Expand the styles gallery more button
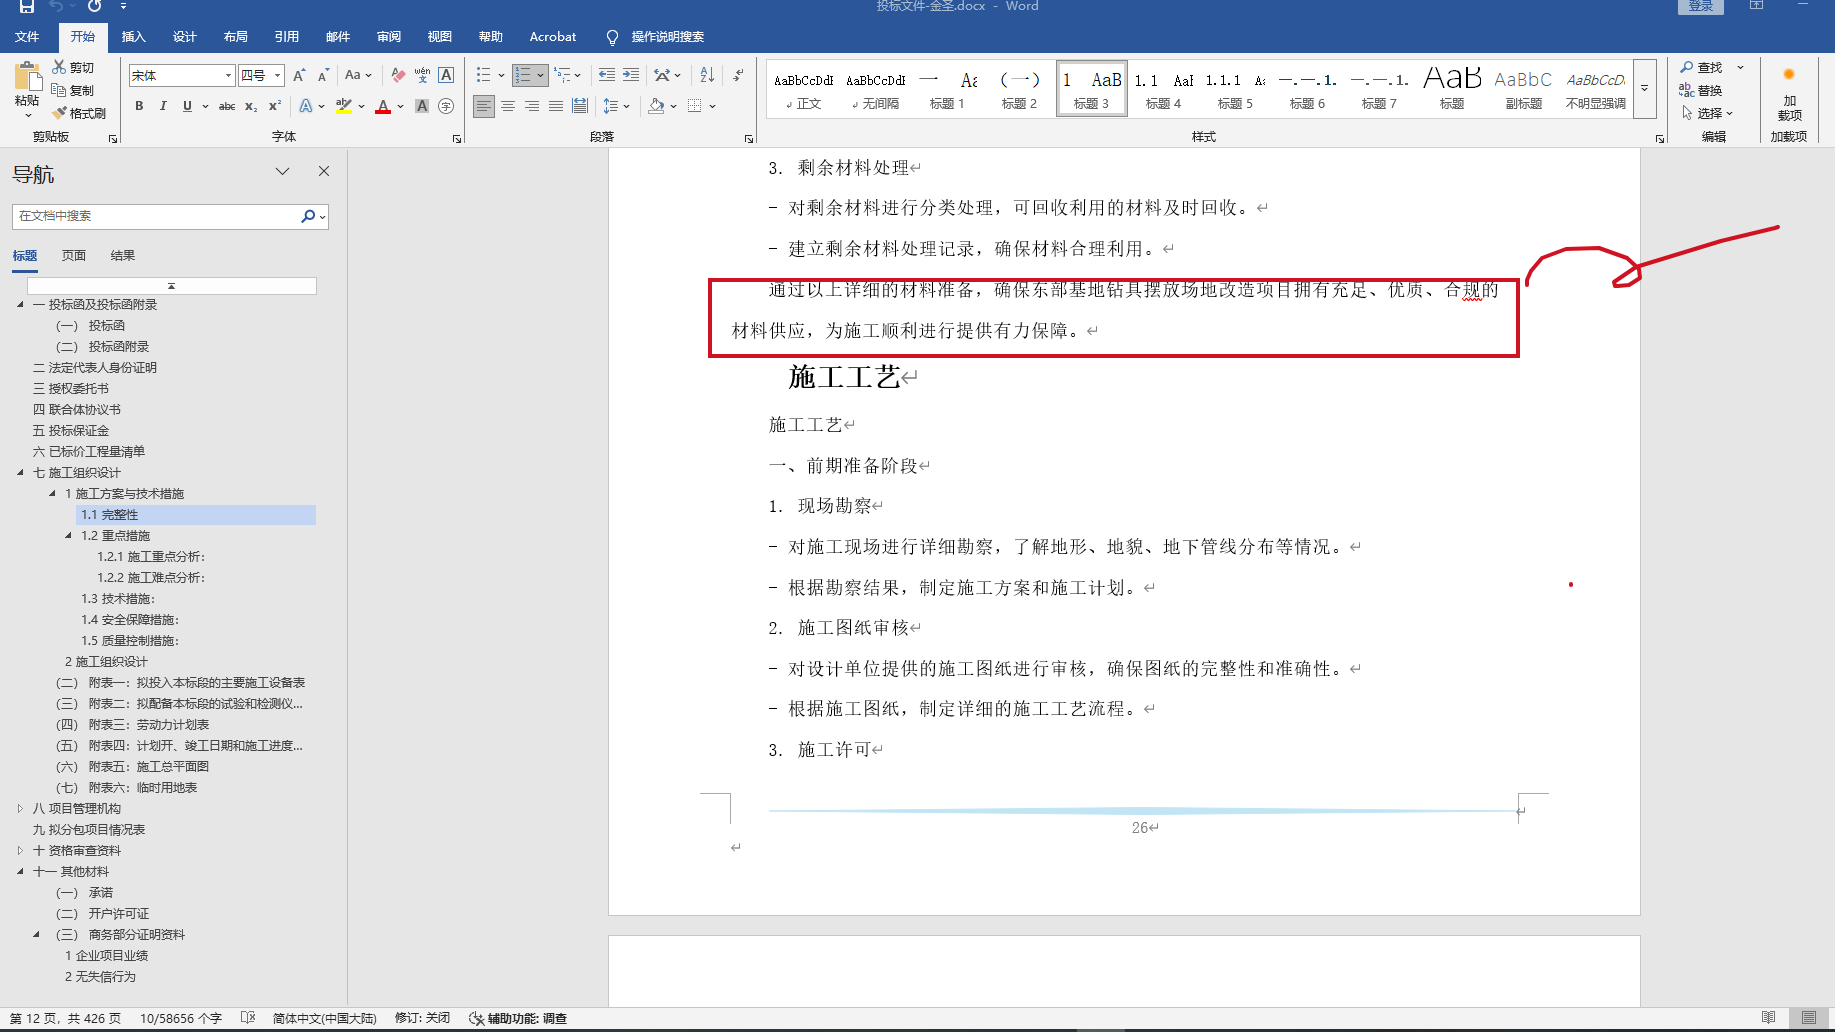The width and height of the screenshot is (1835, 1032). point(1644,88)
